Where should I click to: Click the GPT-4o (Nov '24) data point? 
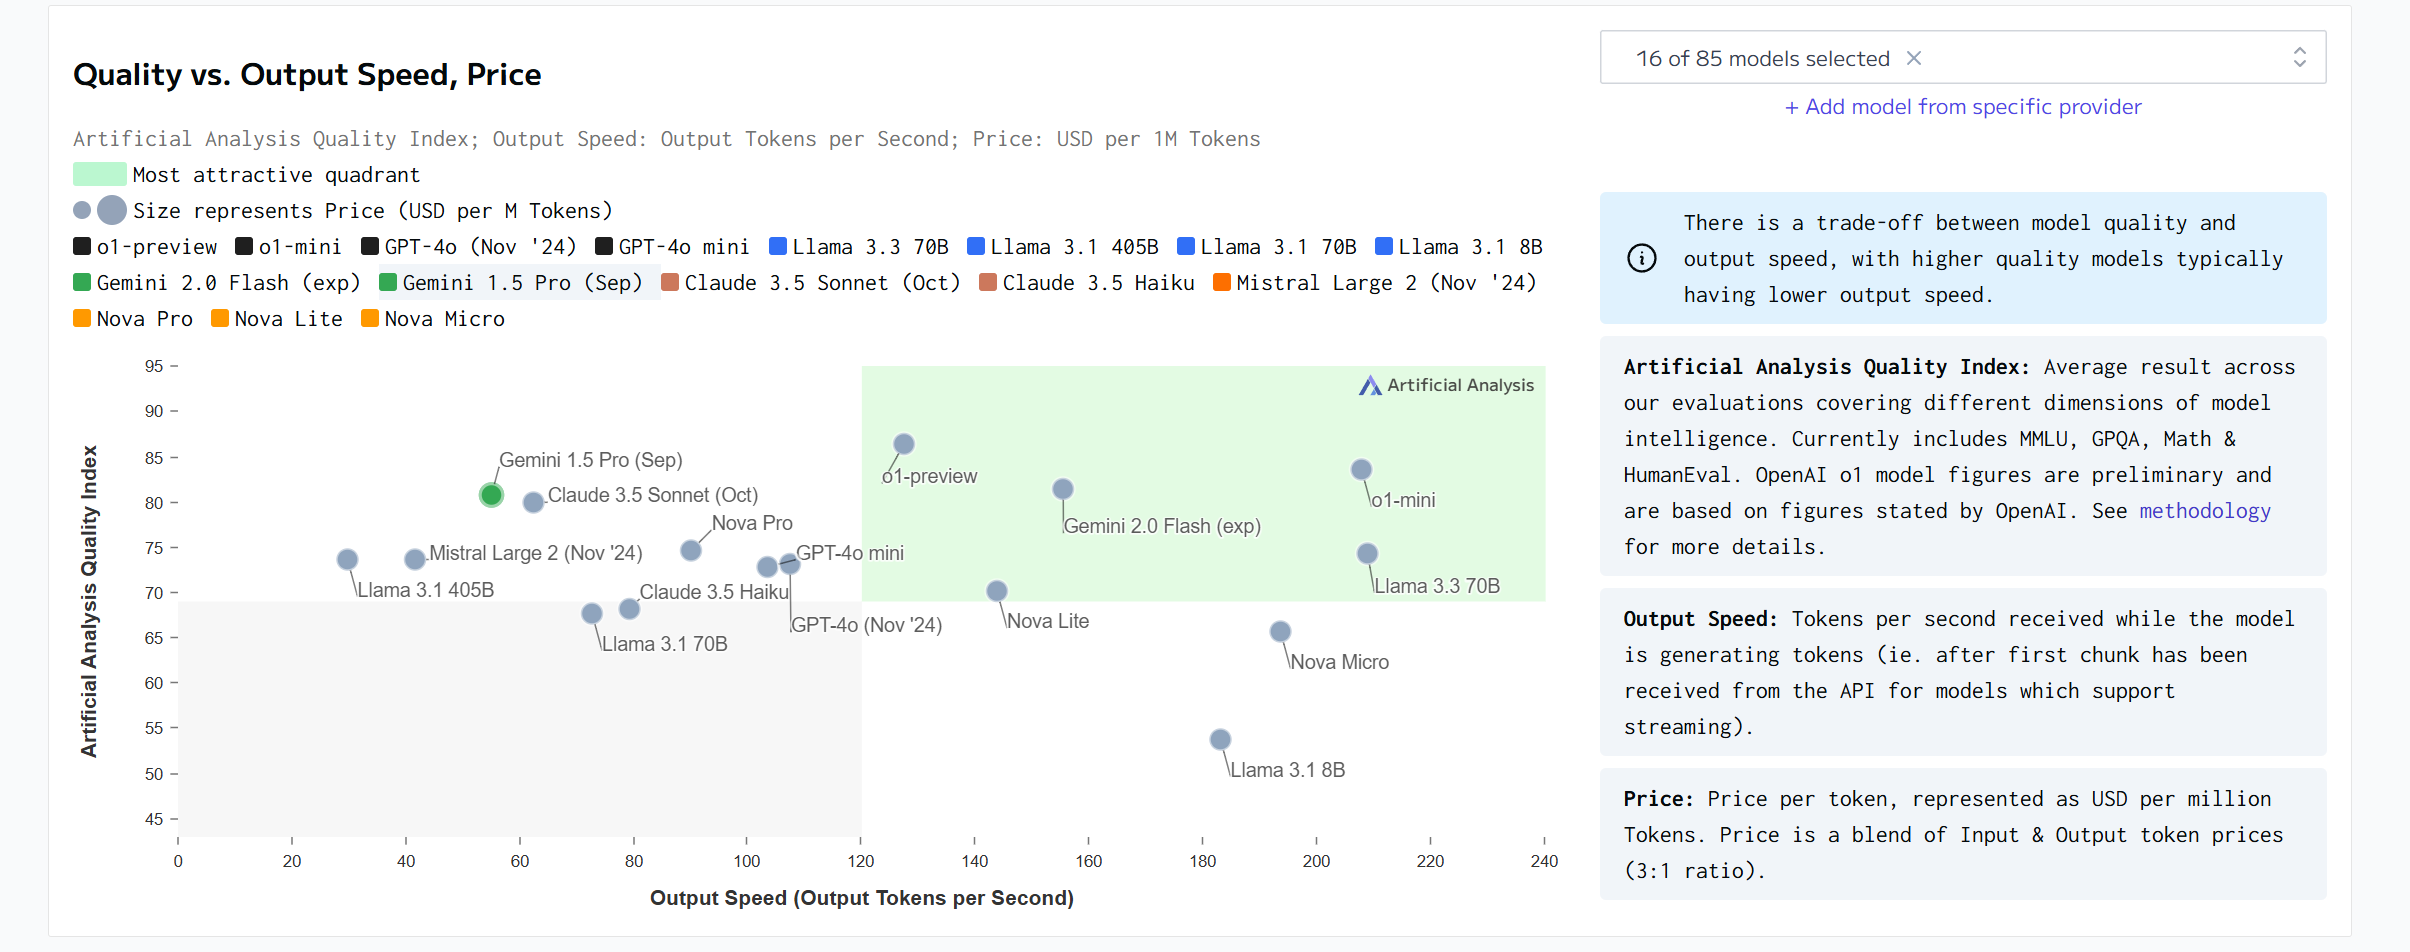789,564
